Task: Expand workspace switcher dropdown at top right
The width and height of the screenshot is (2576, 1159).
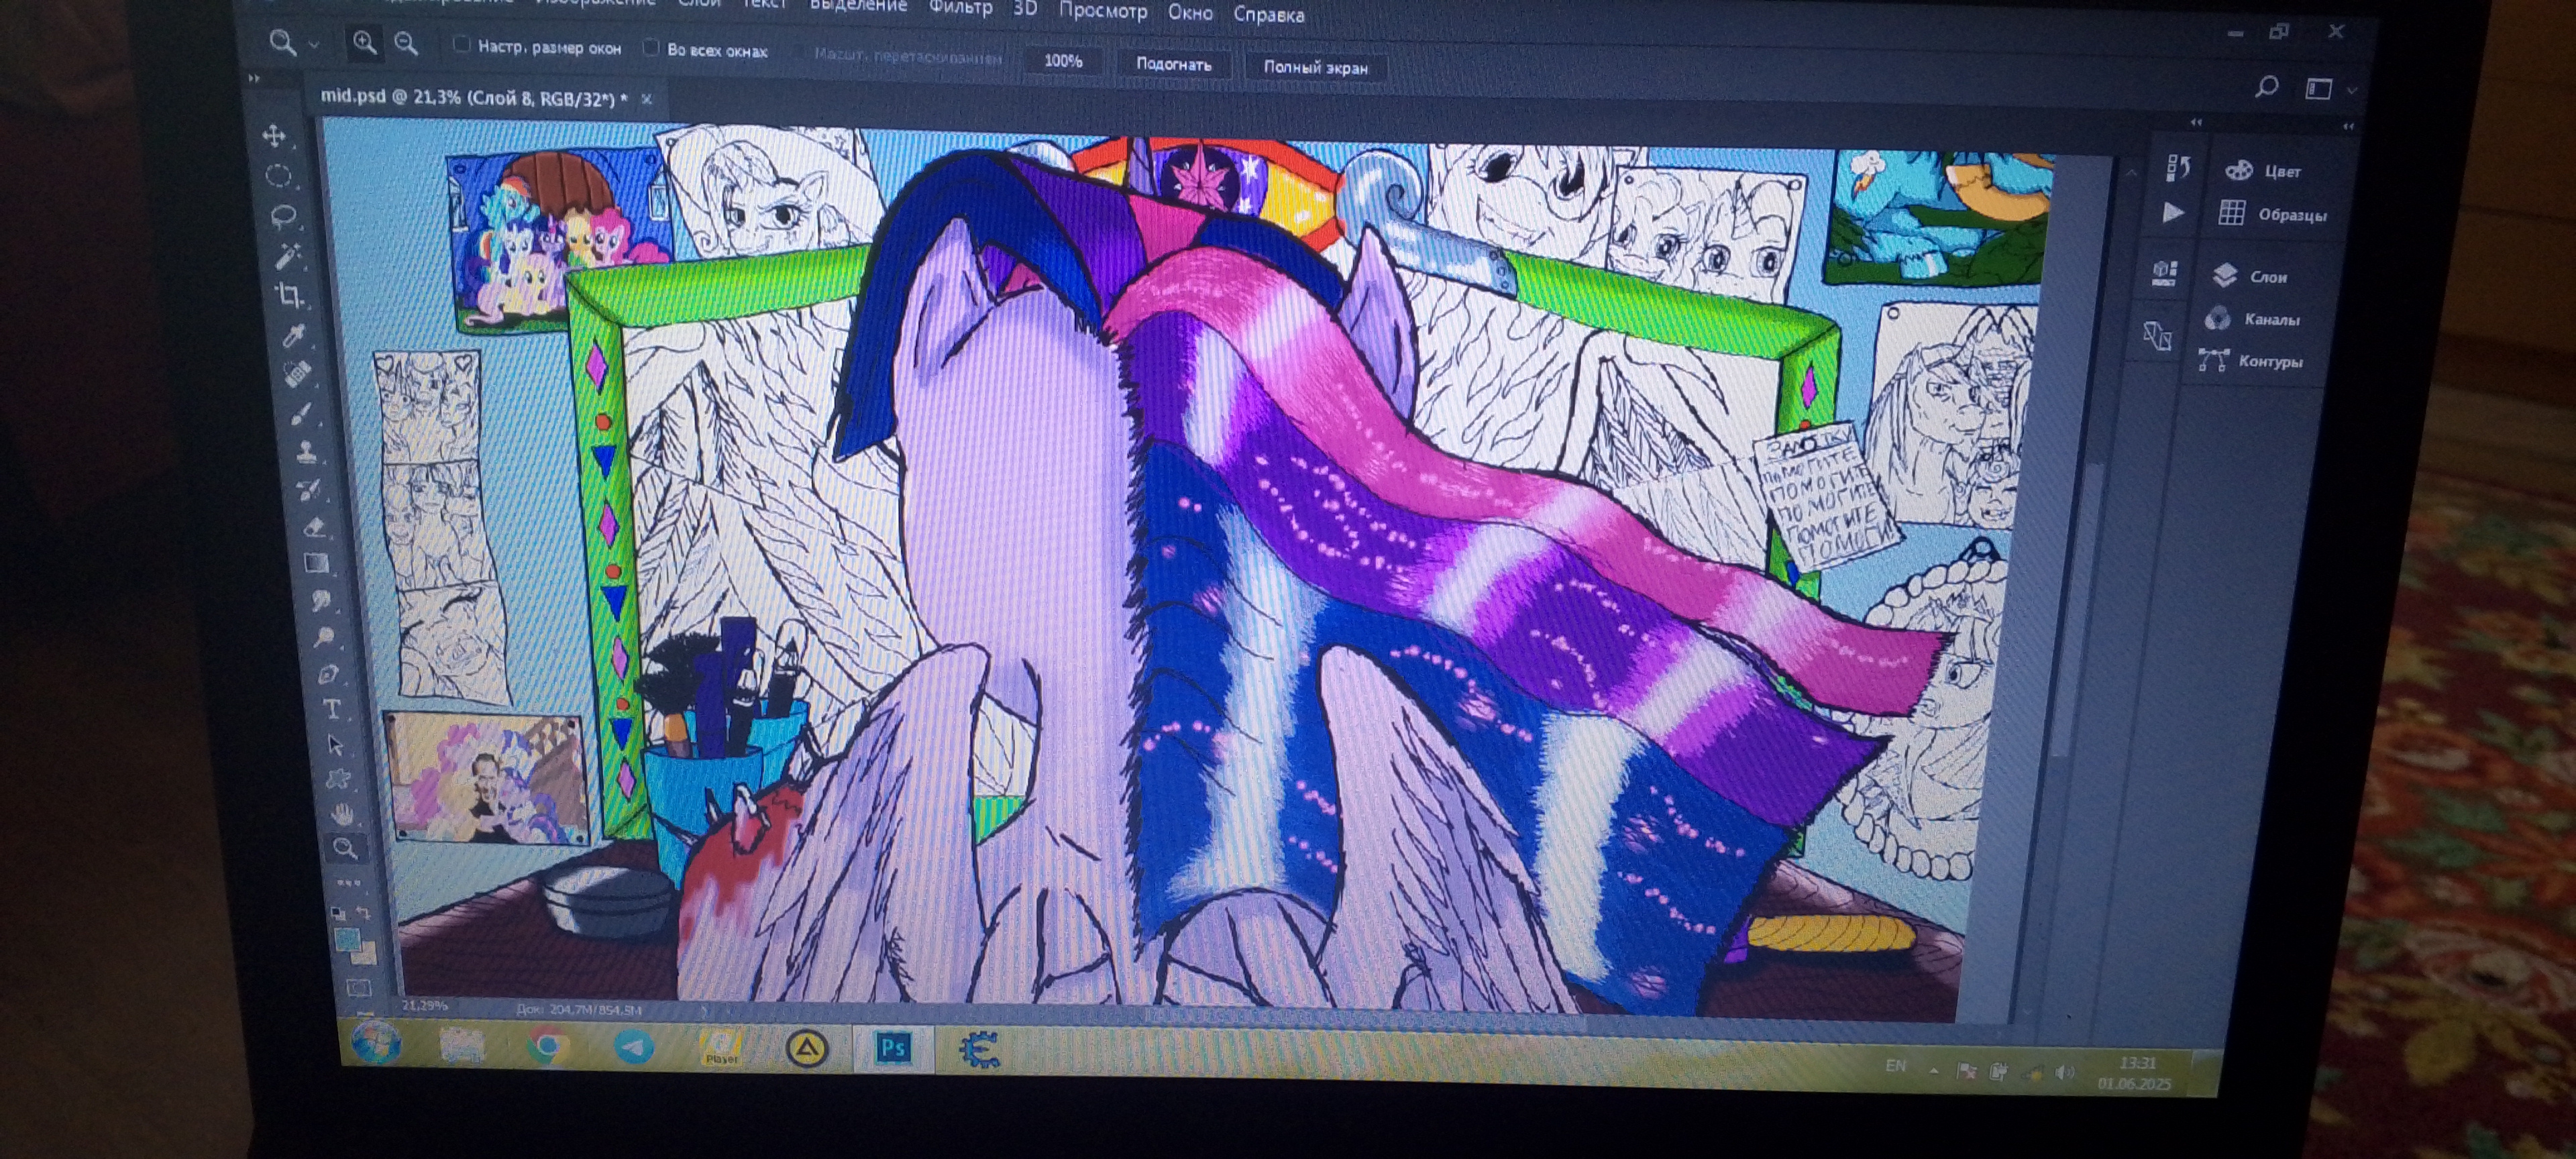Action: pyautogui.click(x=2351, y=91)
